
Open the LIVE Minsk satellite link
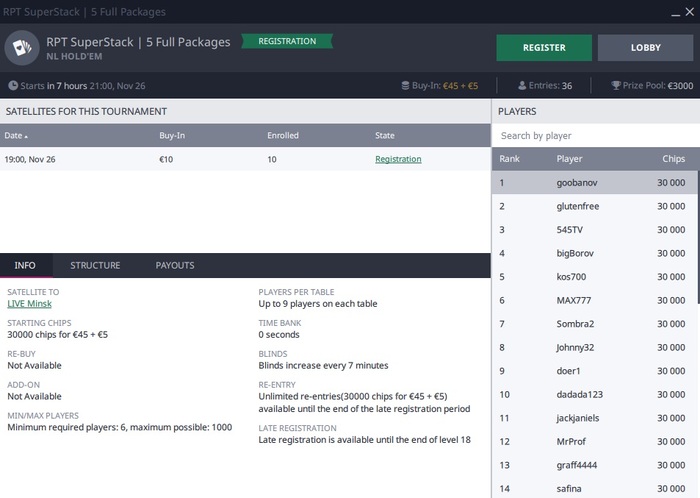(29, 304)
